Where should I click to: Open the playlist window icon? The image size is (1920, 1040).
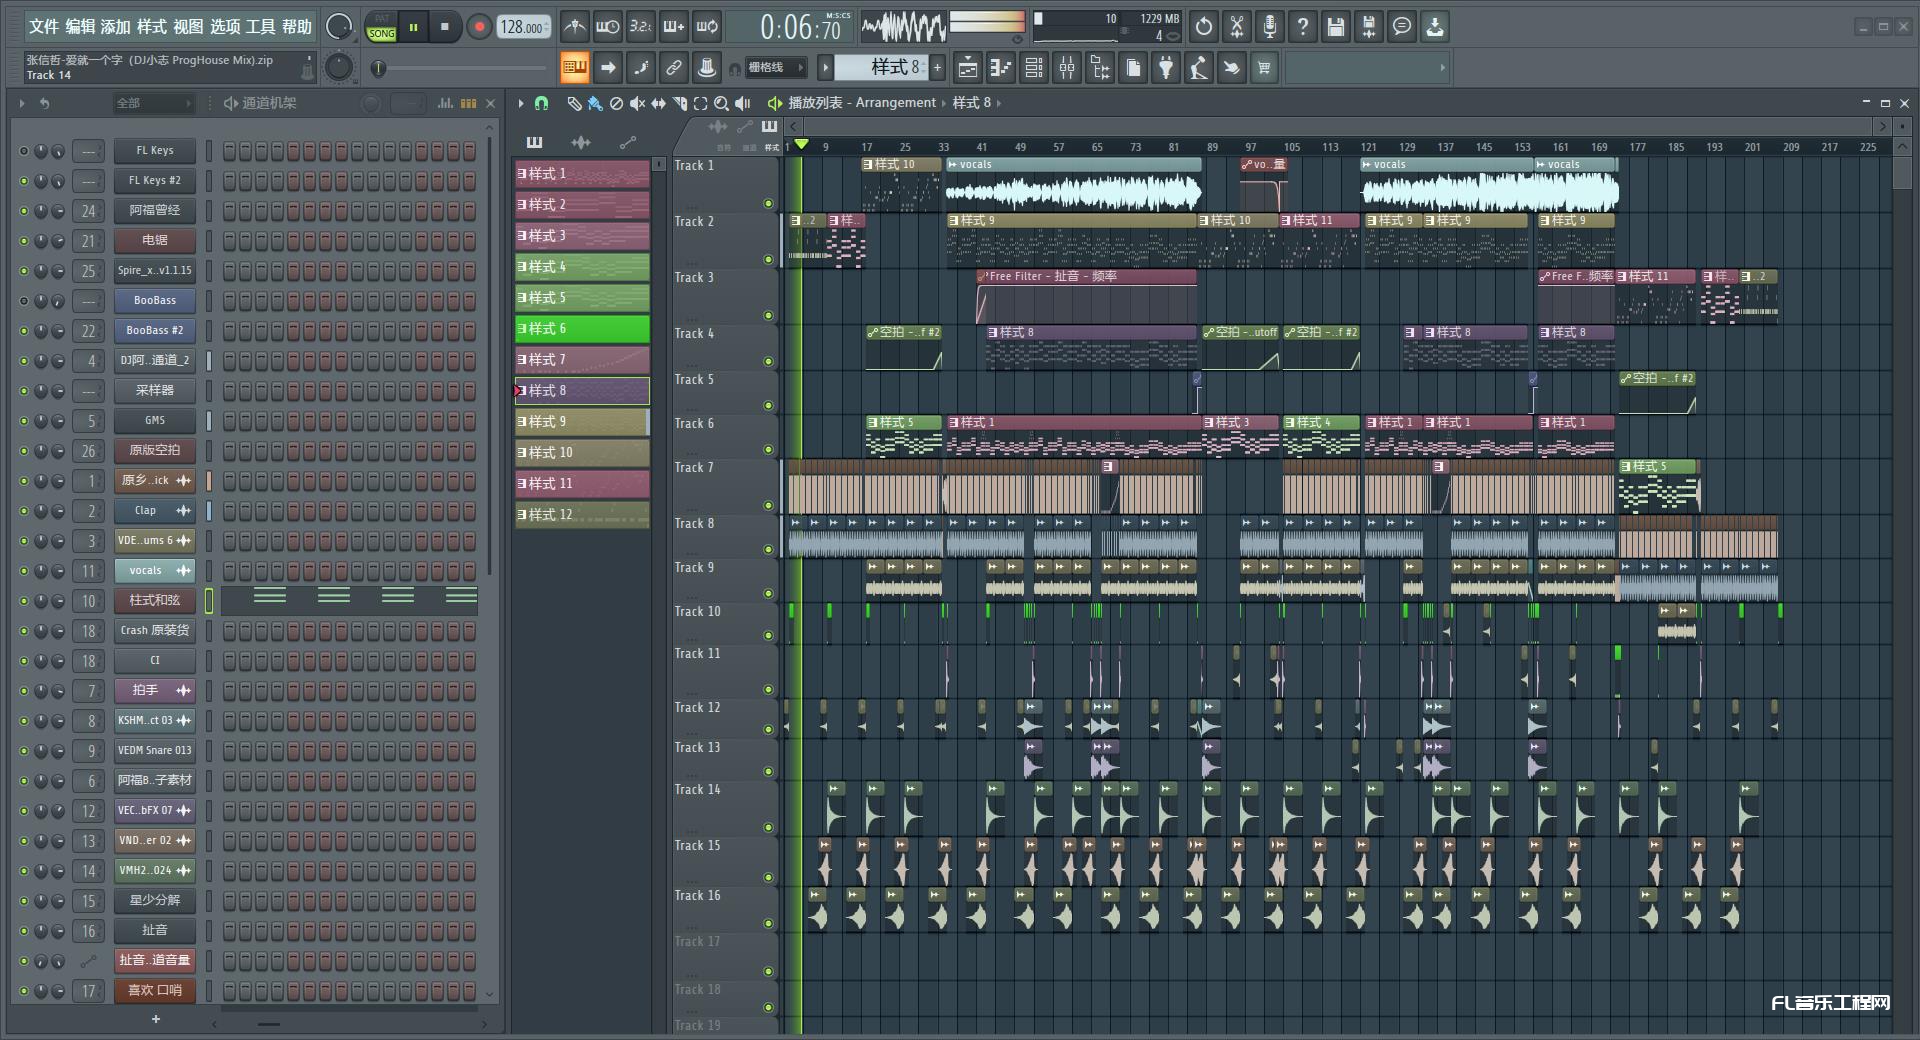click(968, 68)
